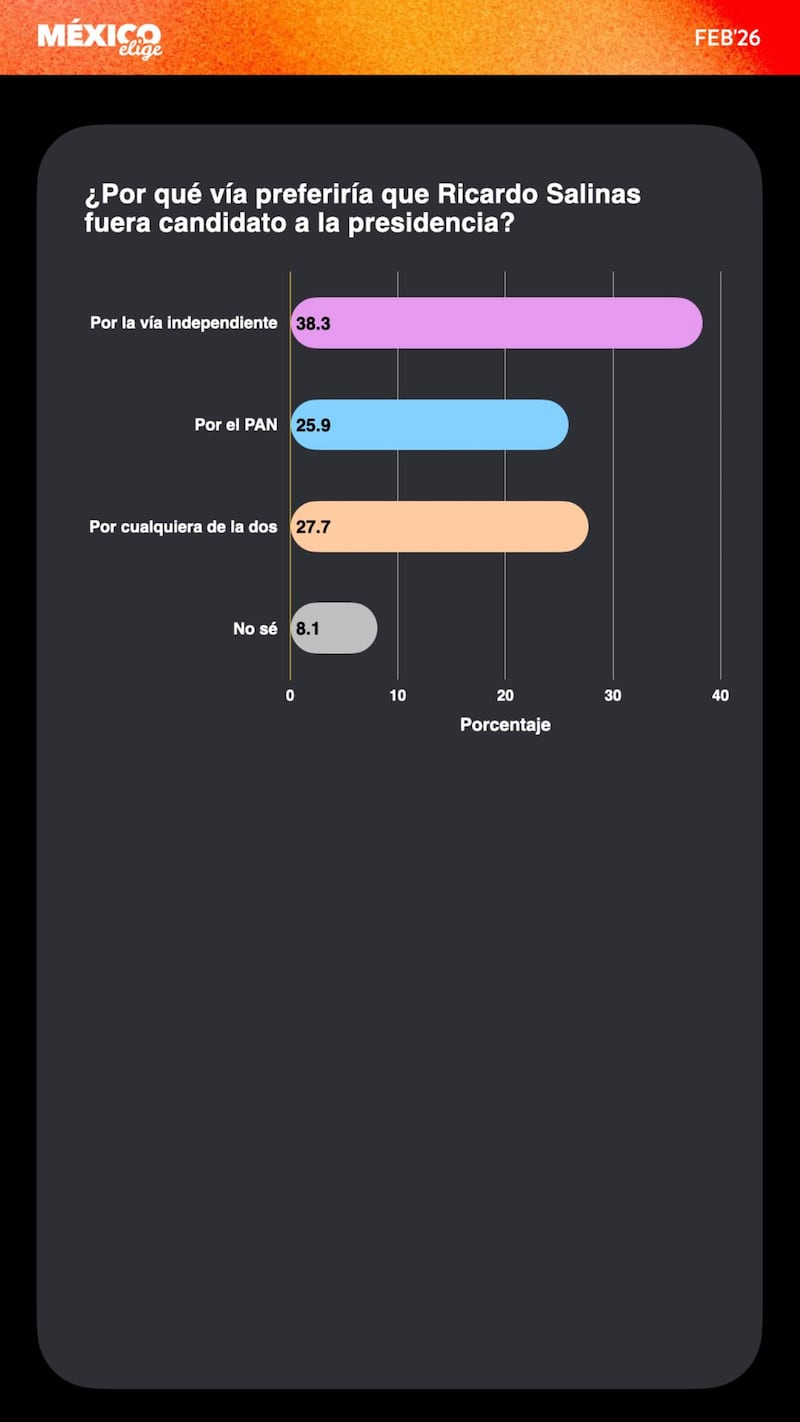Screen dimensions: 800x1422
Task: Select the "Por el PAN" label
Action: click(x=236, y=425)
